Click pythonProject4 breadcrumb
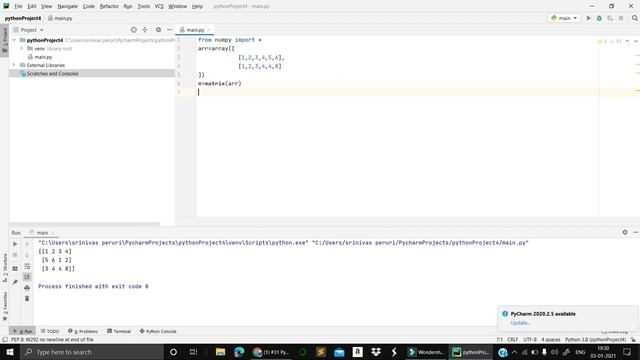The height and width of the screenshot is (360, 640). click(x=23, y=18)
